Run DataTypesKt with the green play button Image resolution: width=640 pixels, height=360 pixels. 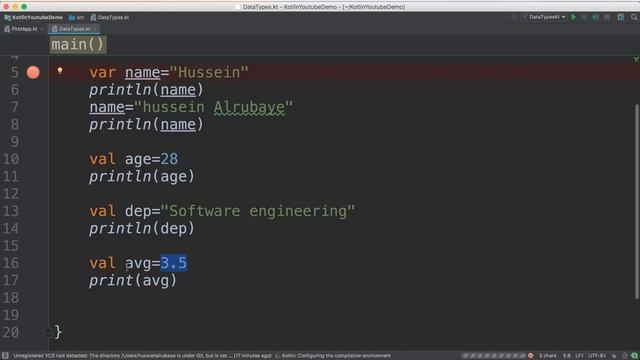pyautogui.click(x=573, y=17)
